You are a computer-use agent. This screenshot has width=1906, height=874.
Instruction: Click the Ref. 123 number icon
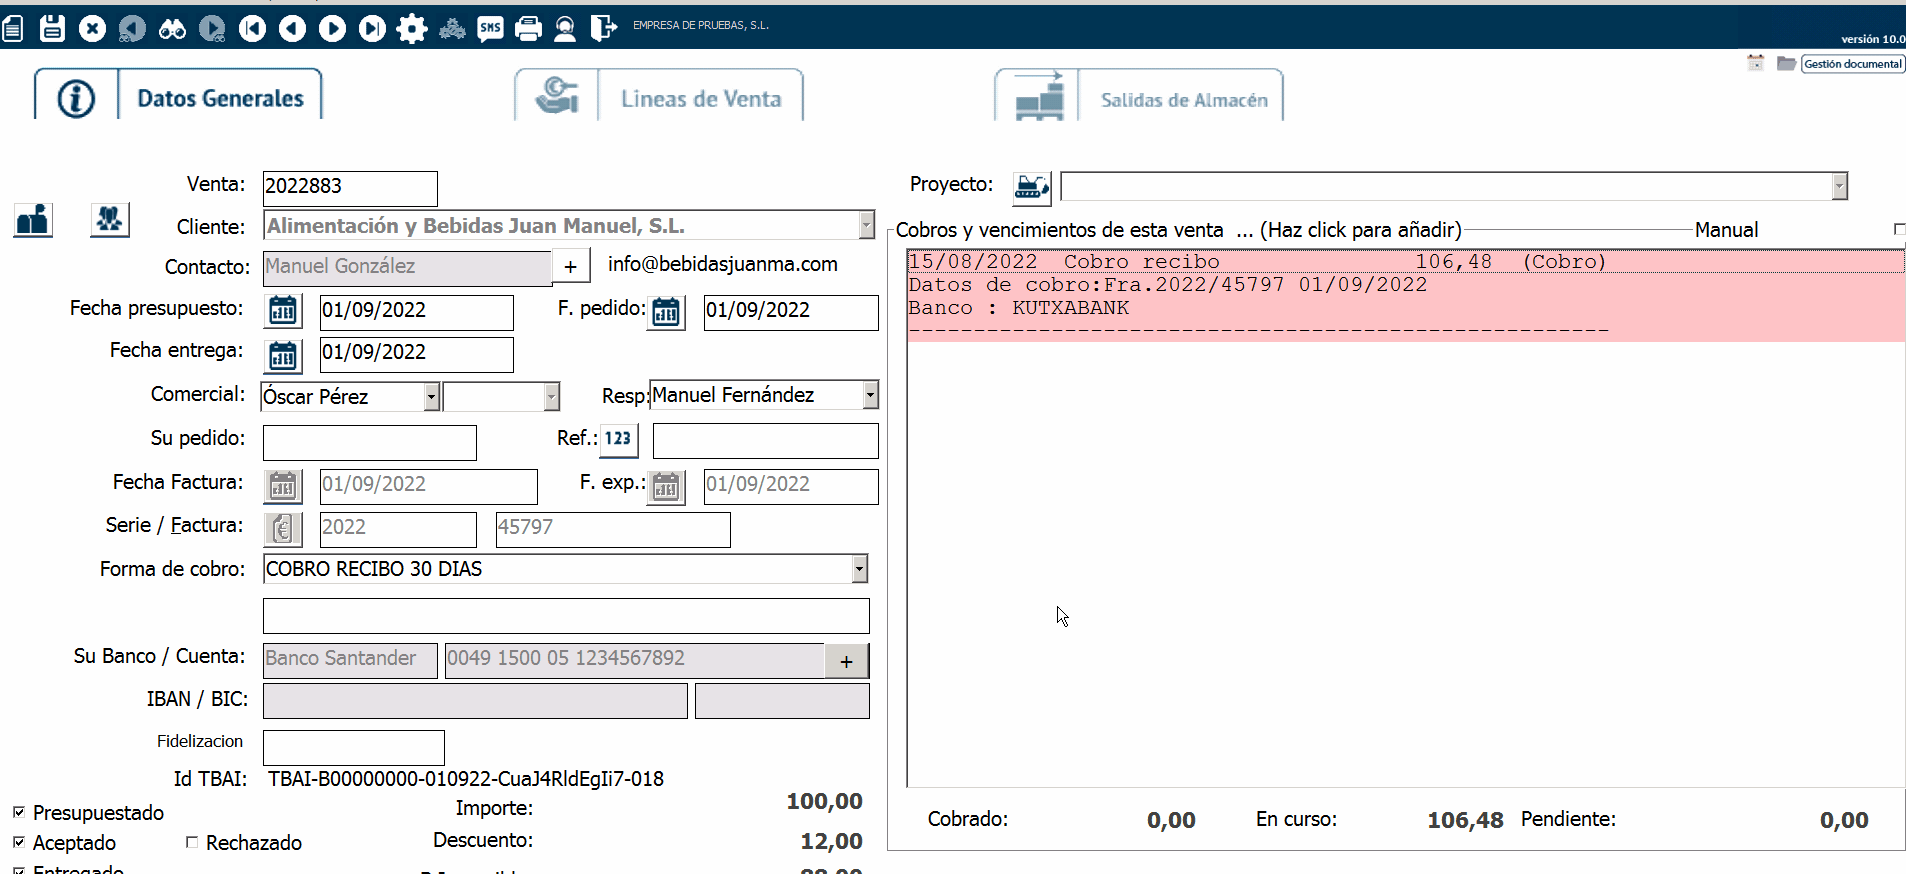click(618, 439)
